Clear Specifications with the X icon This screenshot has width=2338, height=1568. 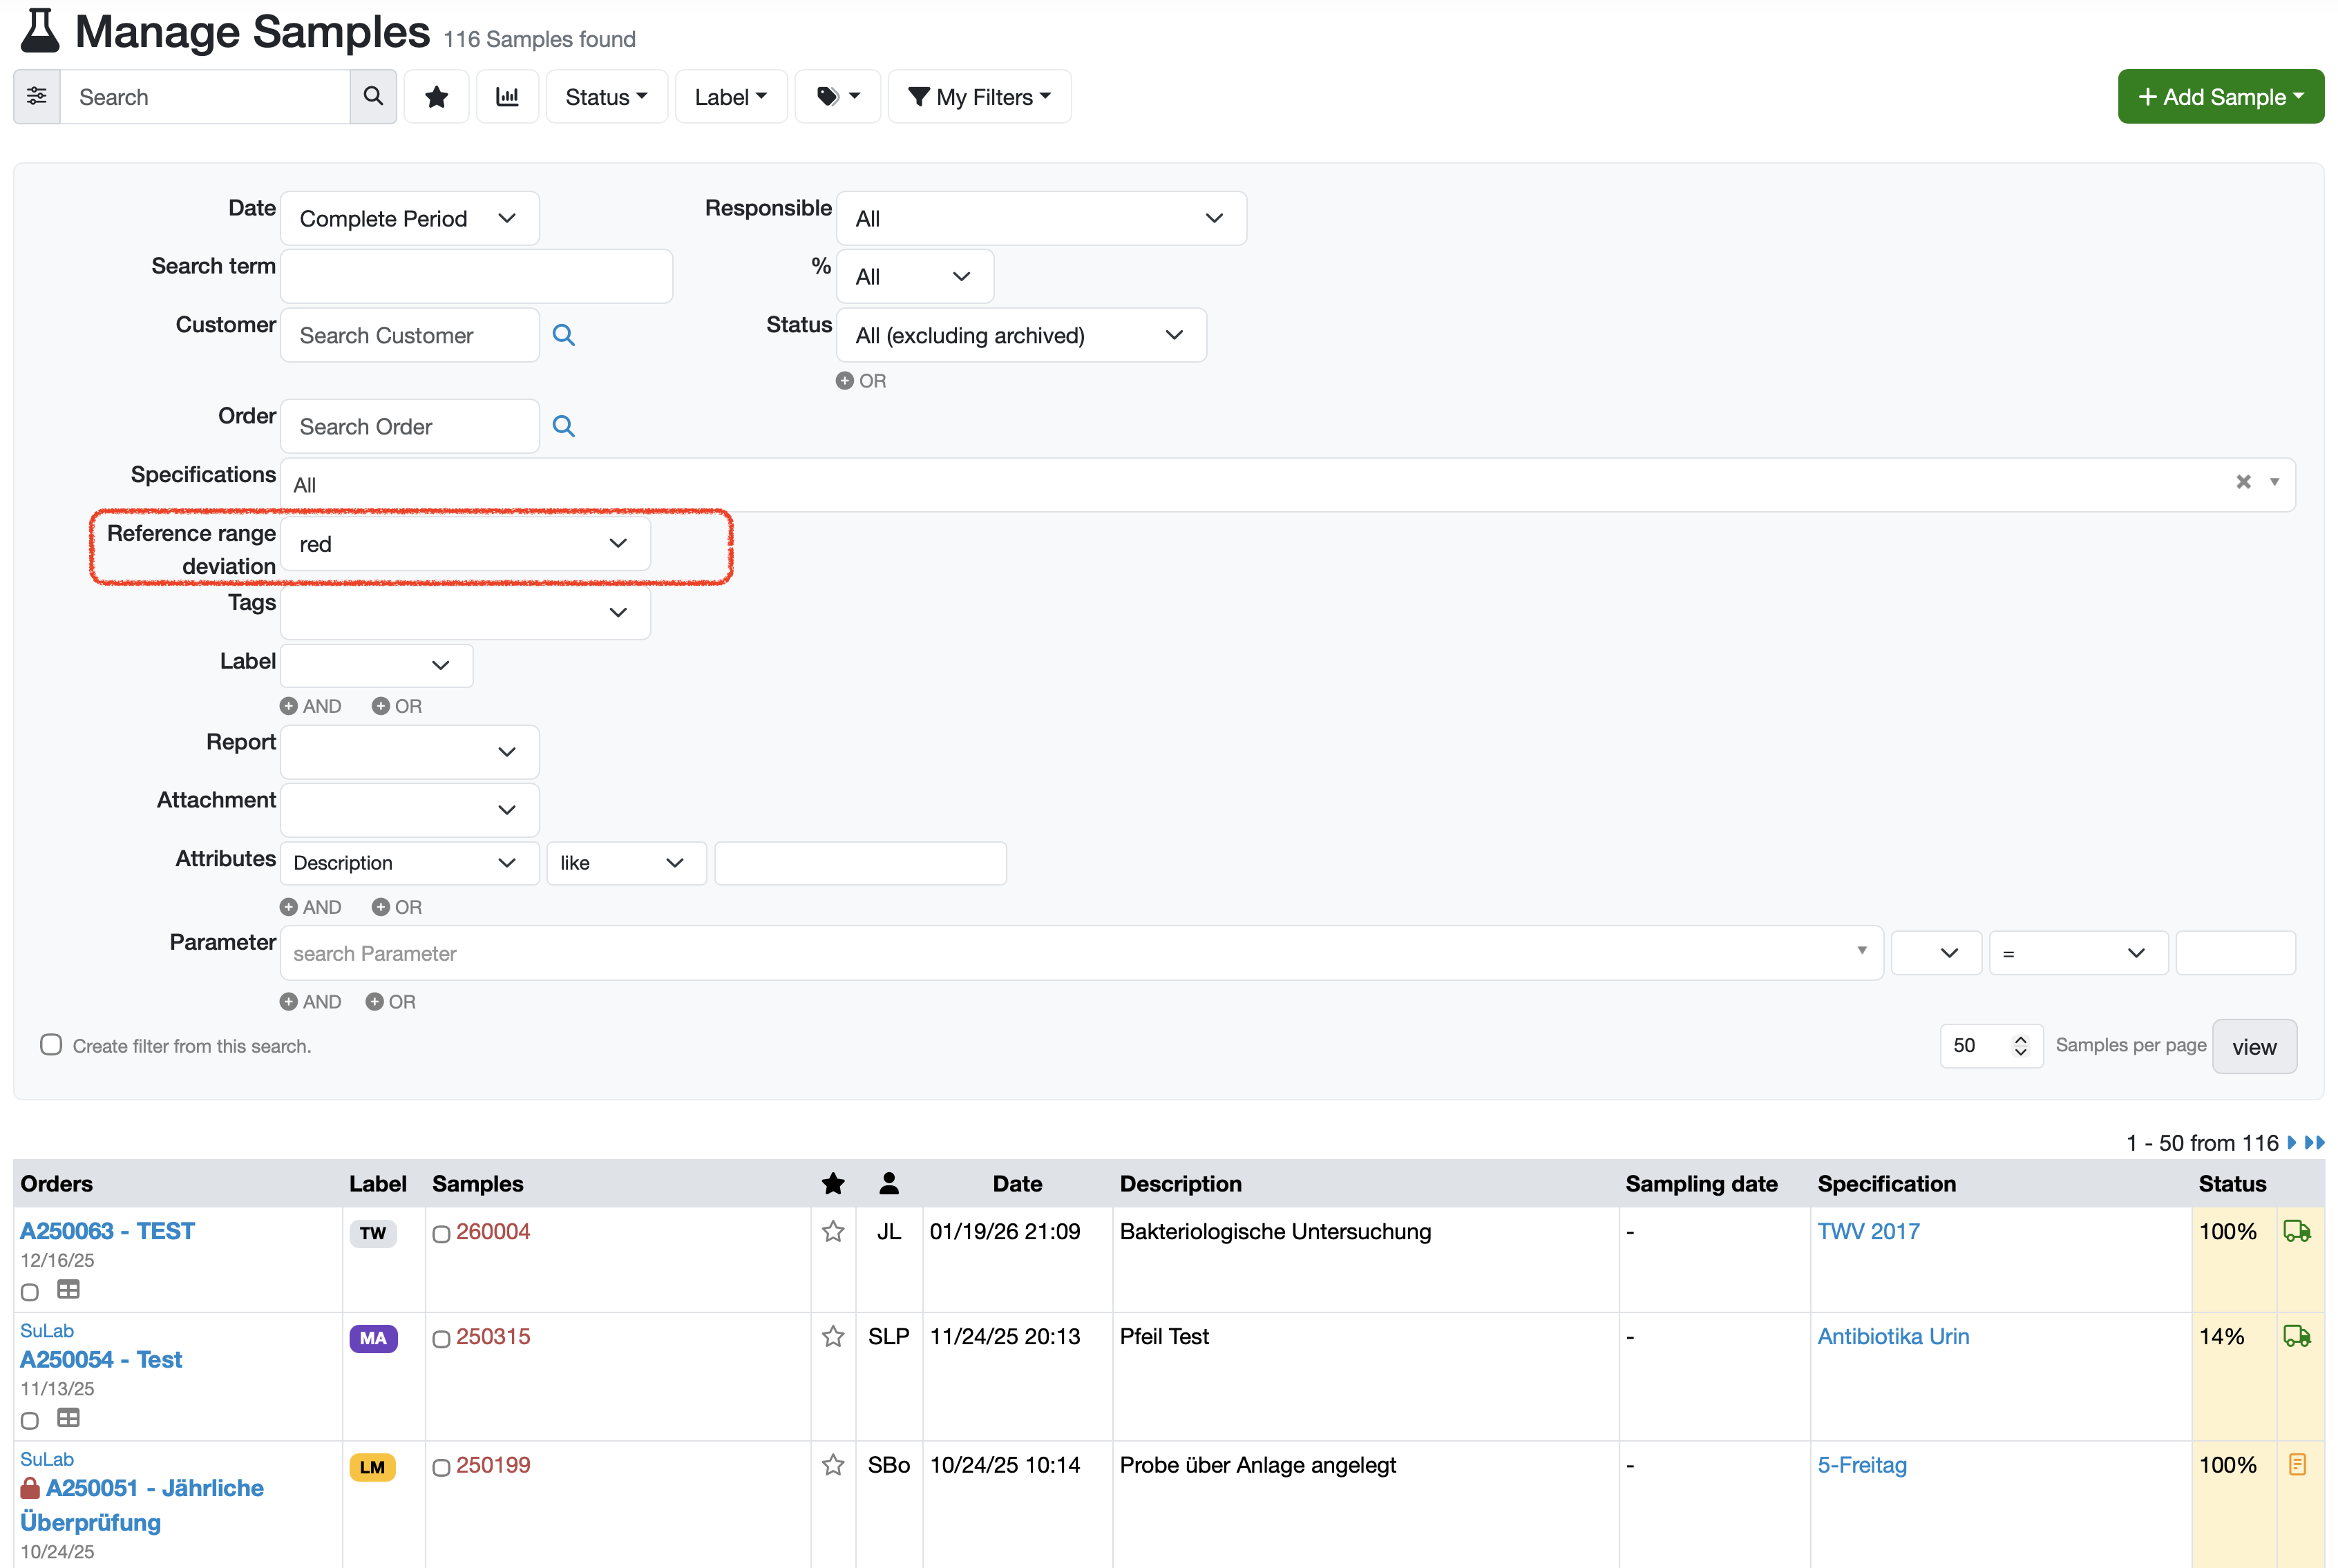pyautogui.click(x=2243, y=482)
